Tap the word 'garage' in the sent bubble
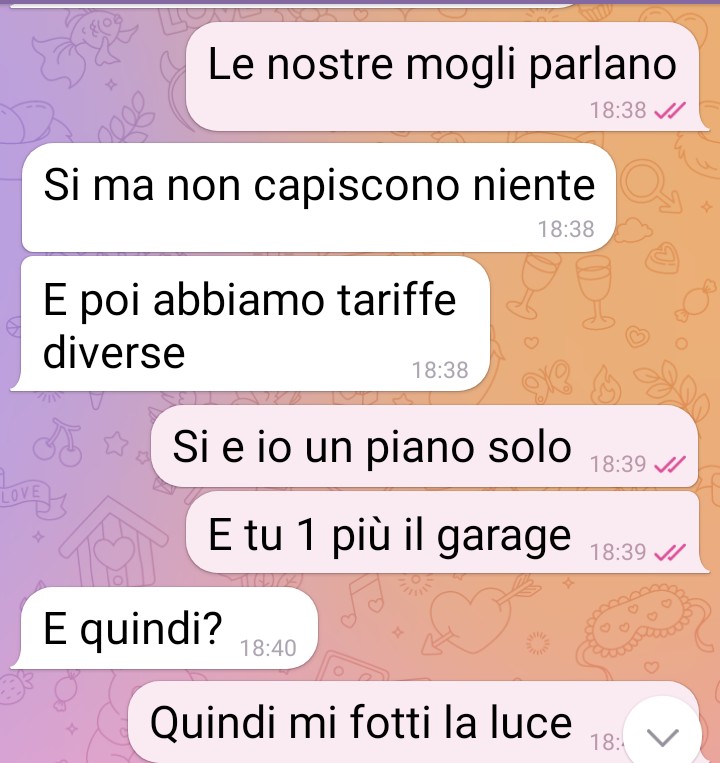Viewport: 720px width, 763px height. point(504,537)
